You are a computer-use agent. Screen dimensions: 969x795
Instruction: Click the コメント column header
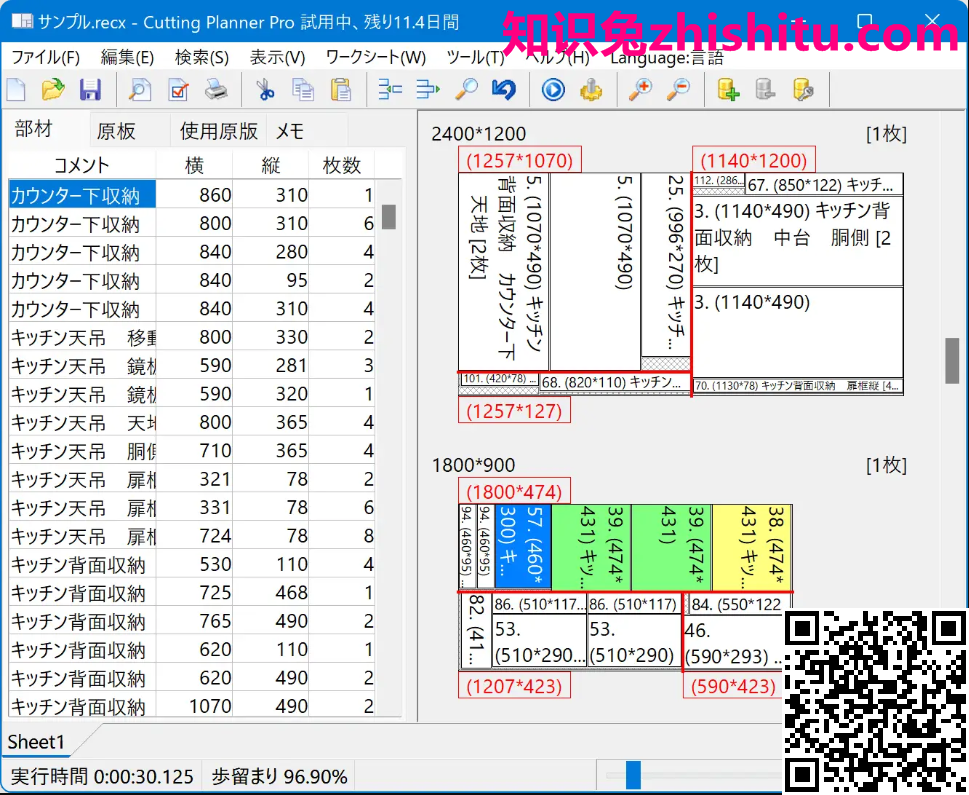pos(82,165)
